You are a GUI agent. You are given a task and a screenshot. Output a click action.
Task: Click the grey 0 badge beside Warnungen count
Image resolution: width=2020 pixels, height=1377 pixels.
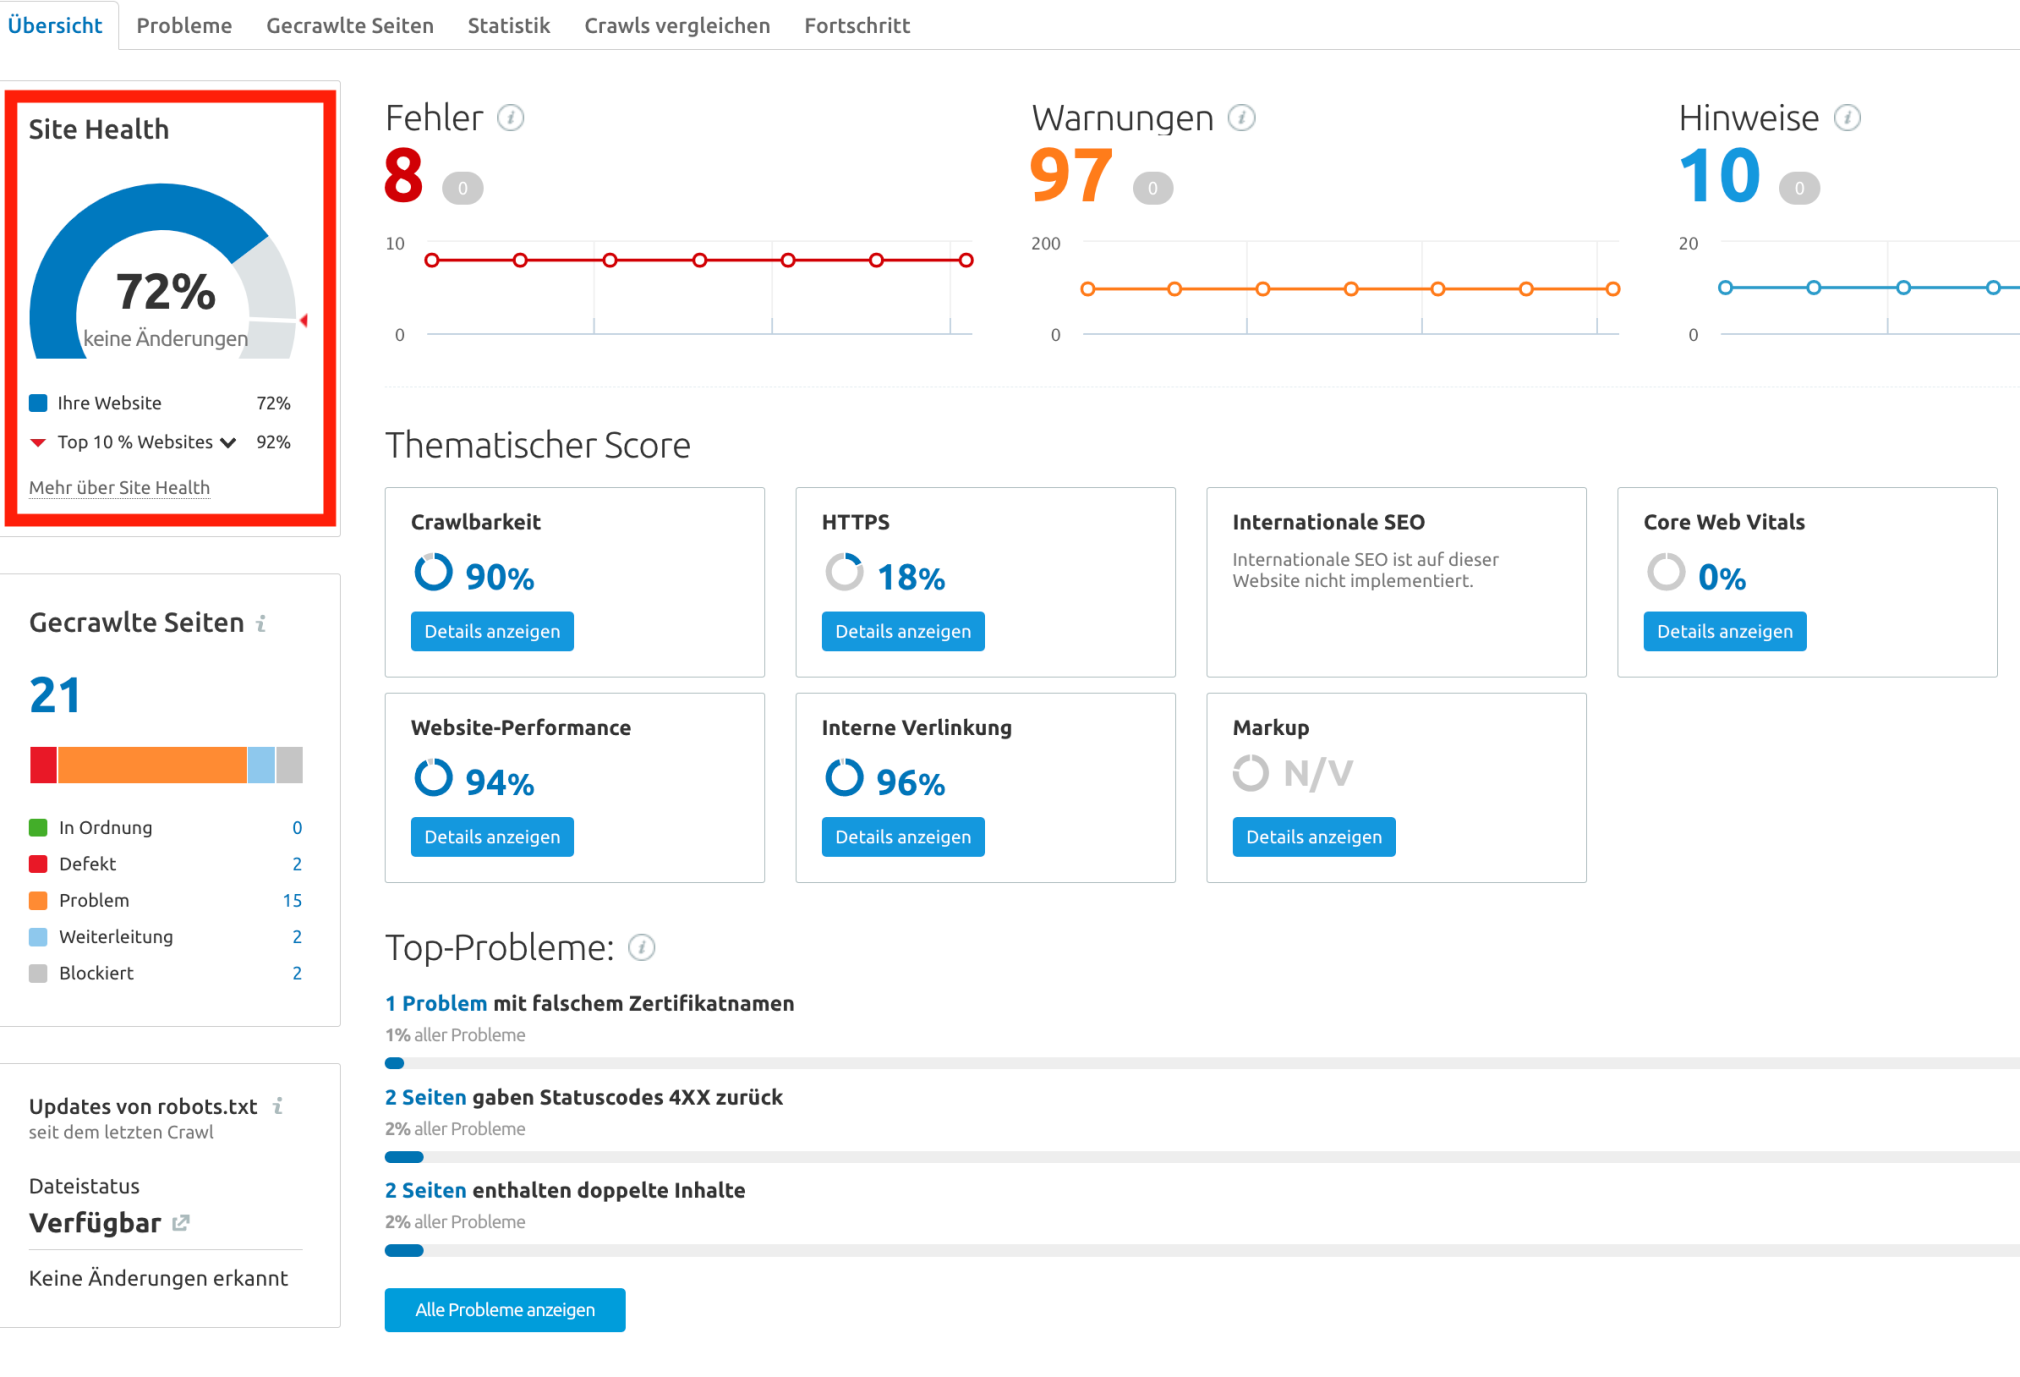click(1153, 188)
